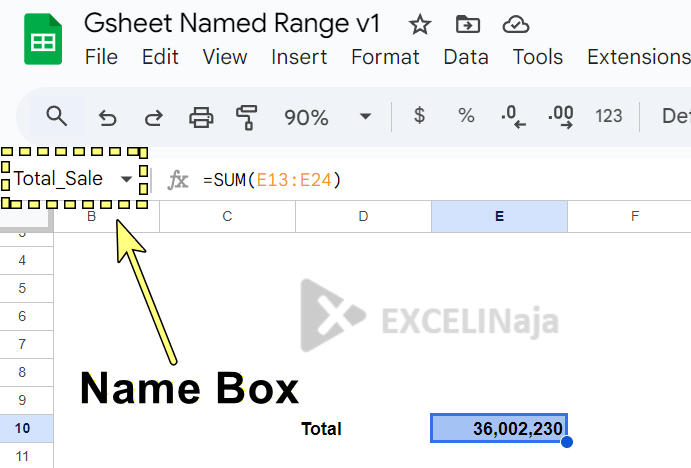This screenshot has width=691, height=468.
Task: Decrease decimal places
Action: (x=513, y=117)
